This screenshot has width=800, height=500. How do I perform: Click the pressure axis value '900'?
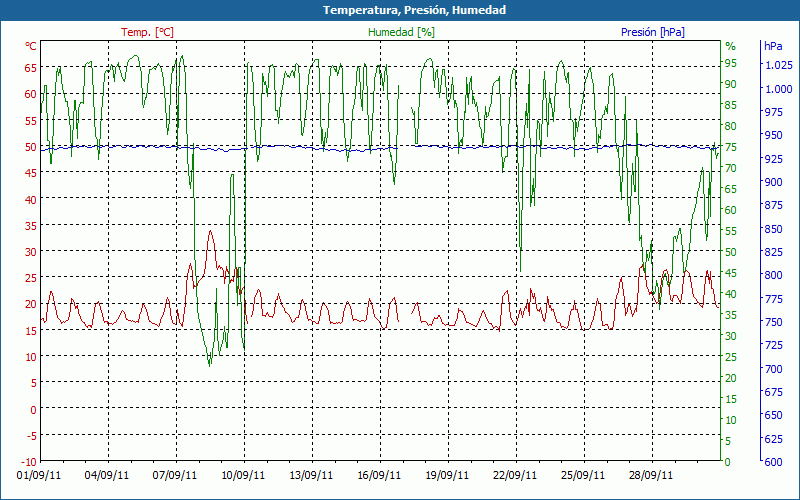(x=773, y=182)
